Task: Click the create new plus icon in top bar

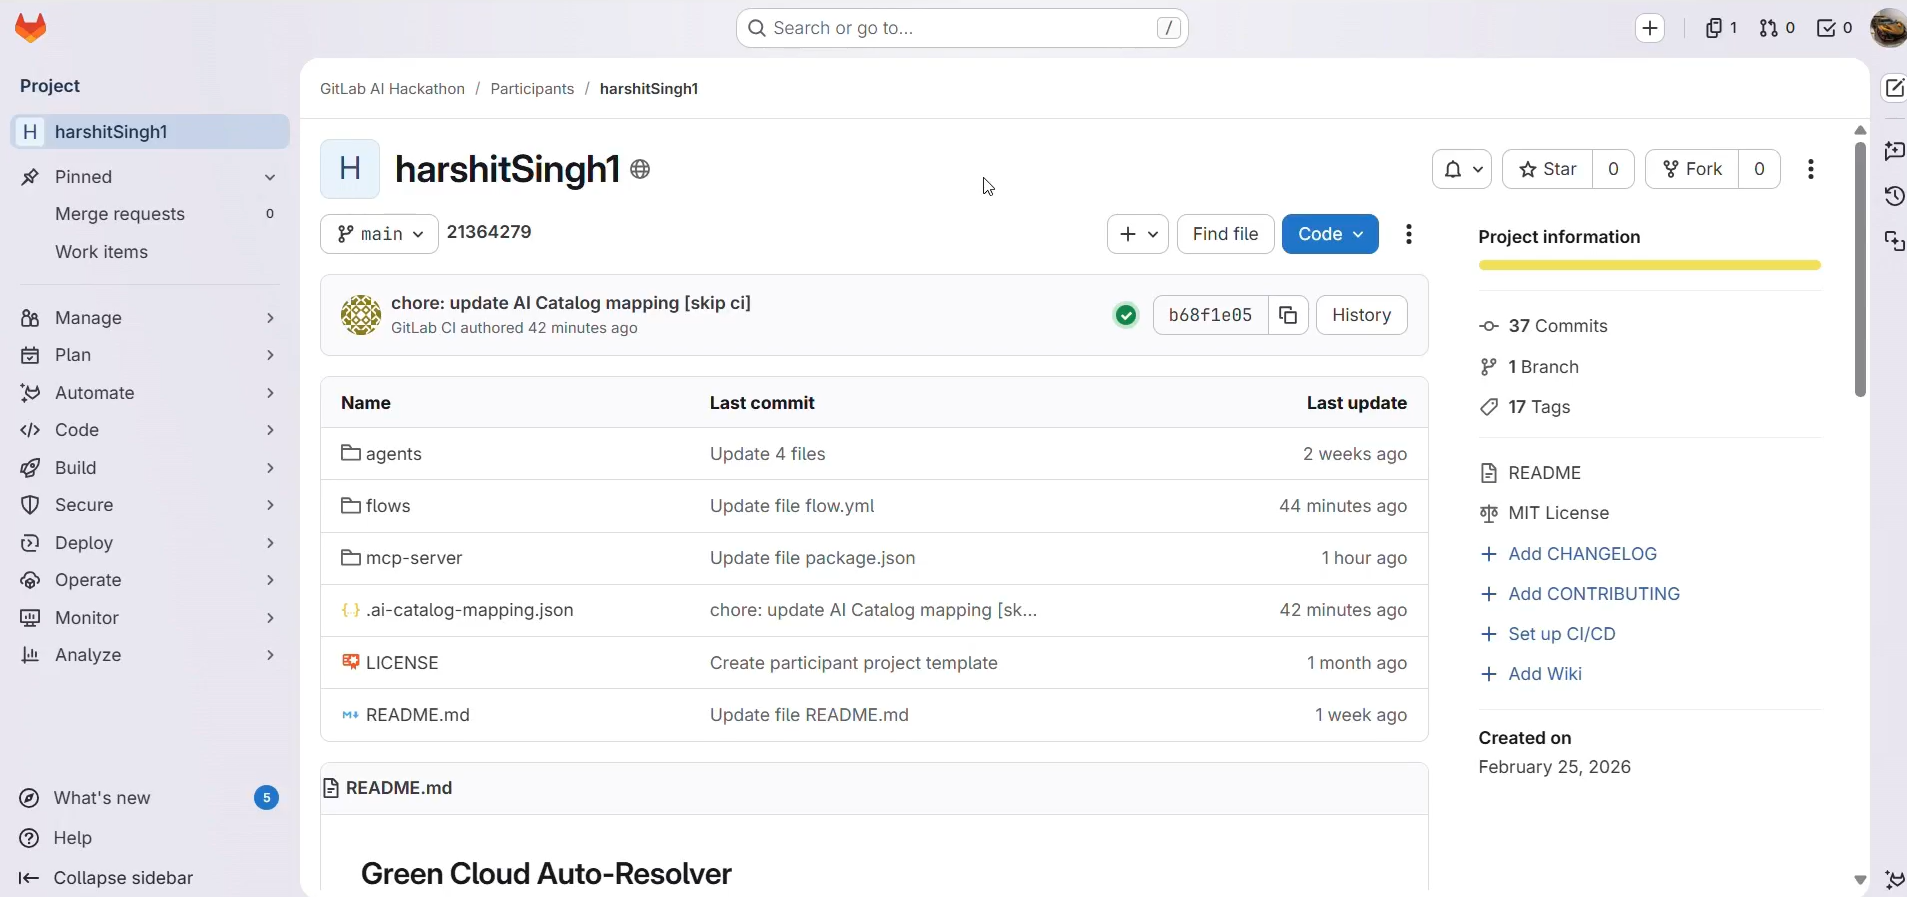Action: pos(1650,28)
